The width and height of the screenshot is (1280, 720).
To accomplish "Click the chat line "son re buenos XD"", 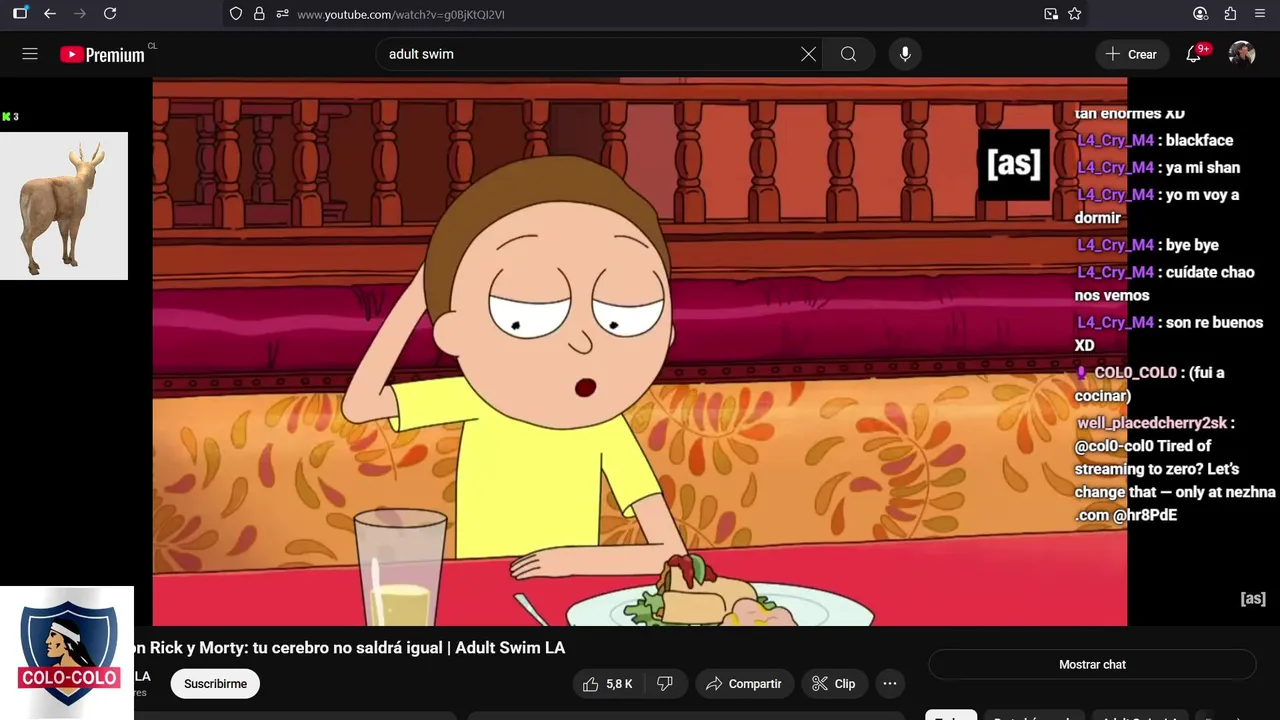I will [1169, 333].
